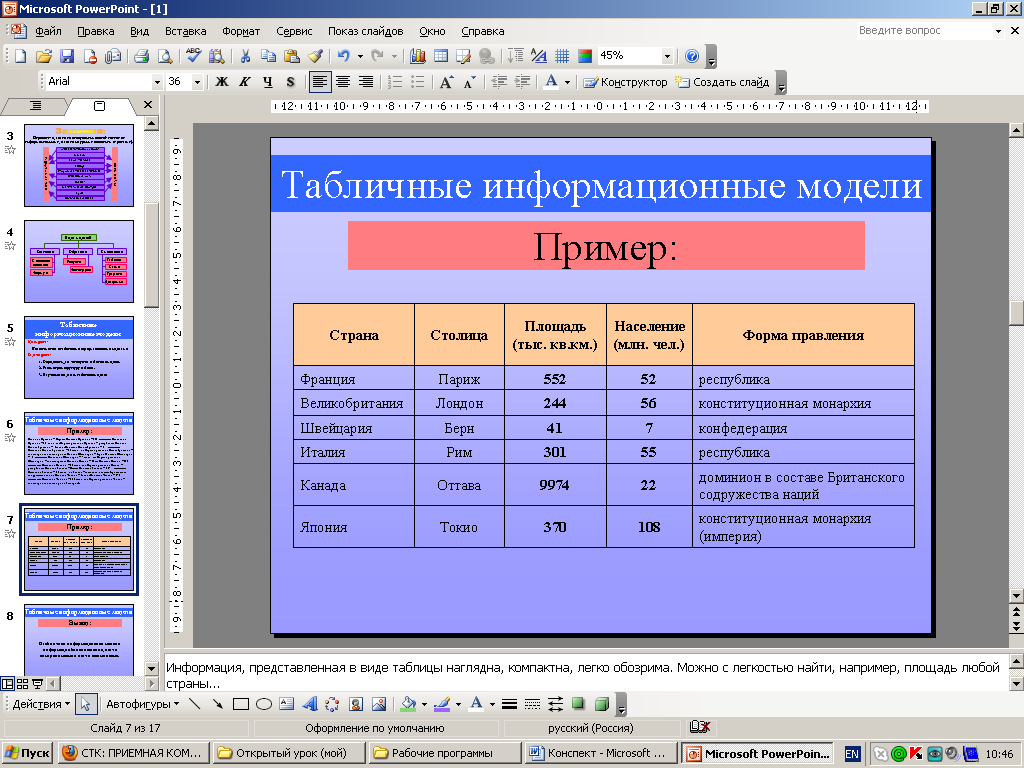
Task: Click the Insert Chart icon
Action: 417,56
